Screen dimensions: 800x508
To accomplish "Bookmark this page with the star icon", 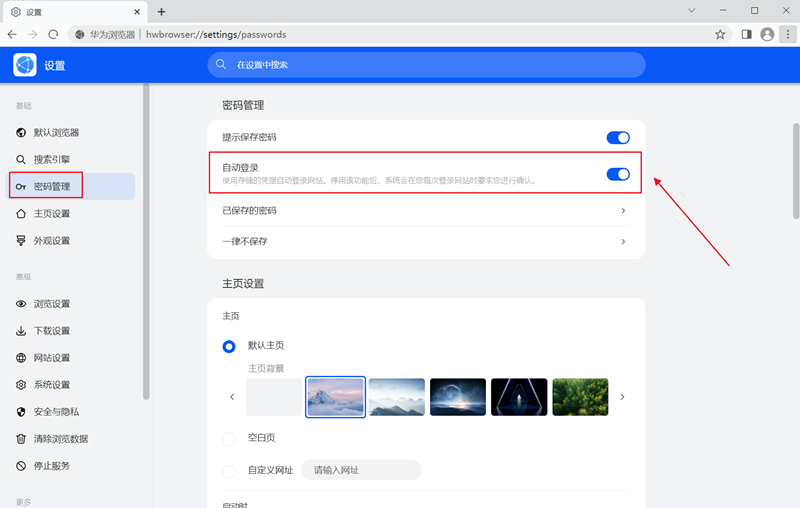I will click(x=720, y=34).
